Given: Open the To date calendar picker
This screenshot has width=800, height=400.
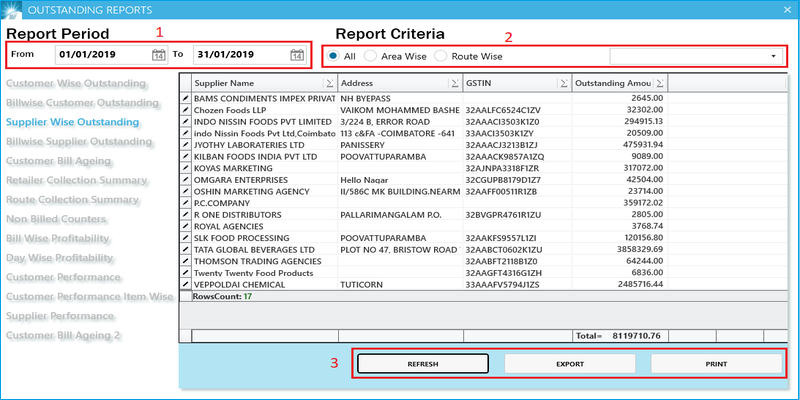Looking at the screenshot, I should pyautogui.click(x=297, y=55).
